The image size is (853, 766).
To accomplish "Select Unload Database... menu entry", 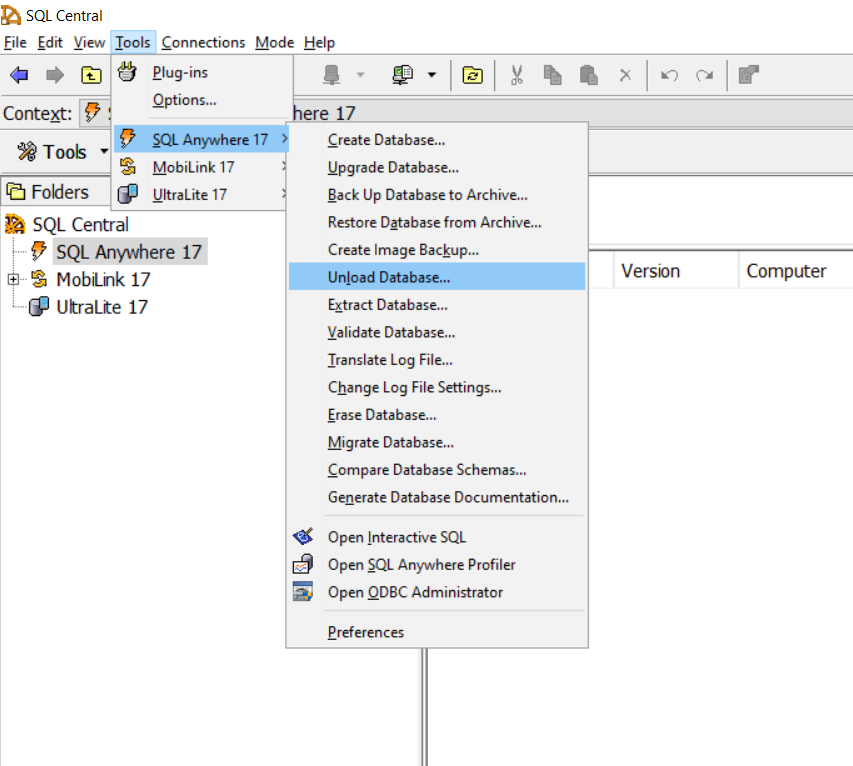I will tap(437, 276).
